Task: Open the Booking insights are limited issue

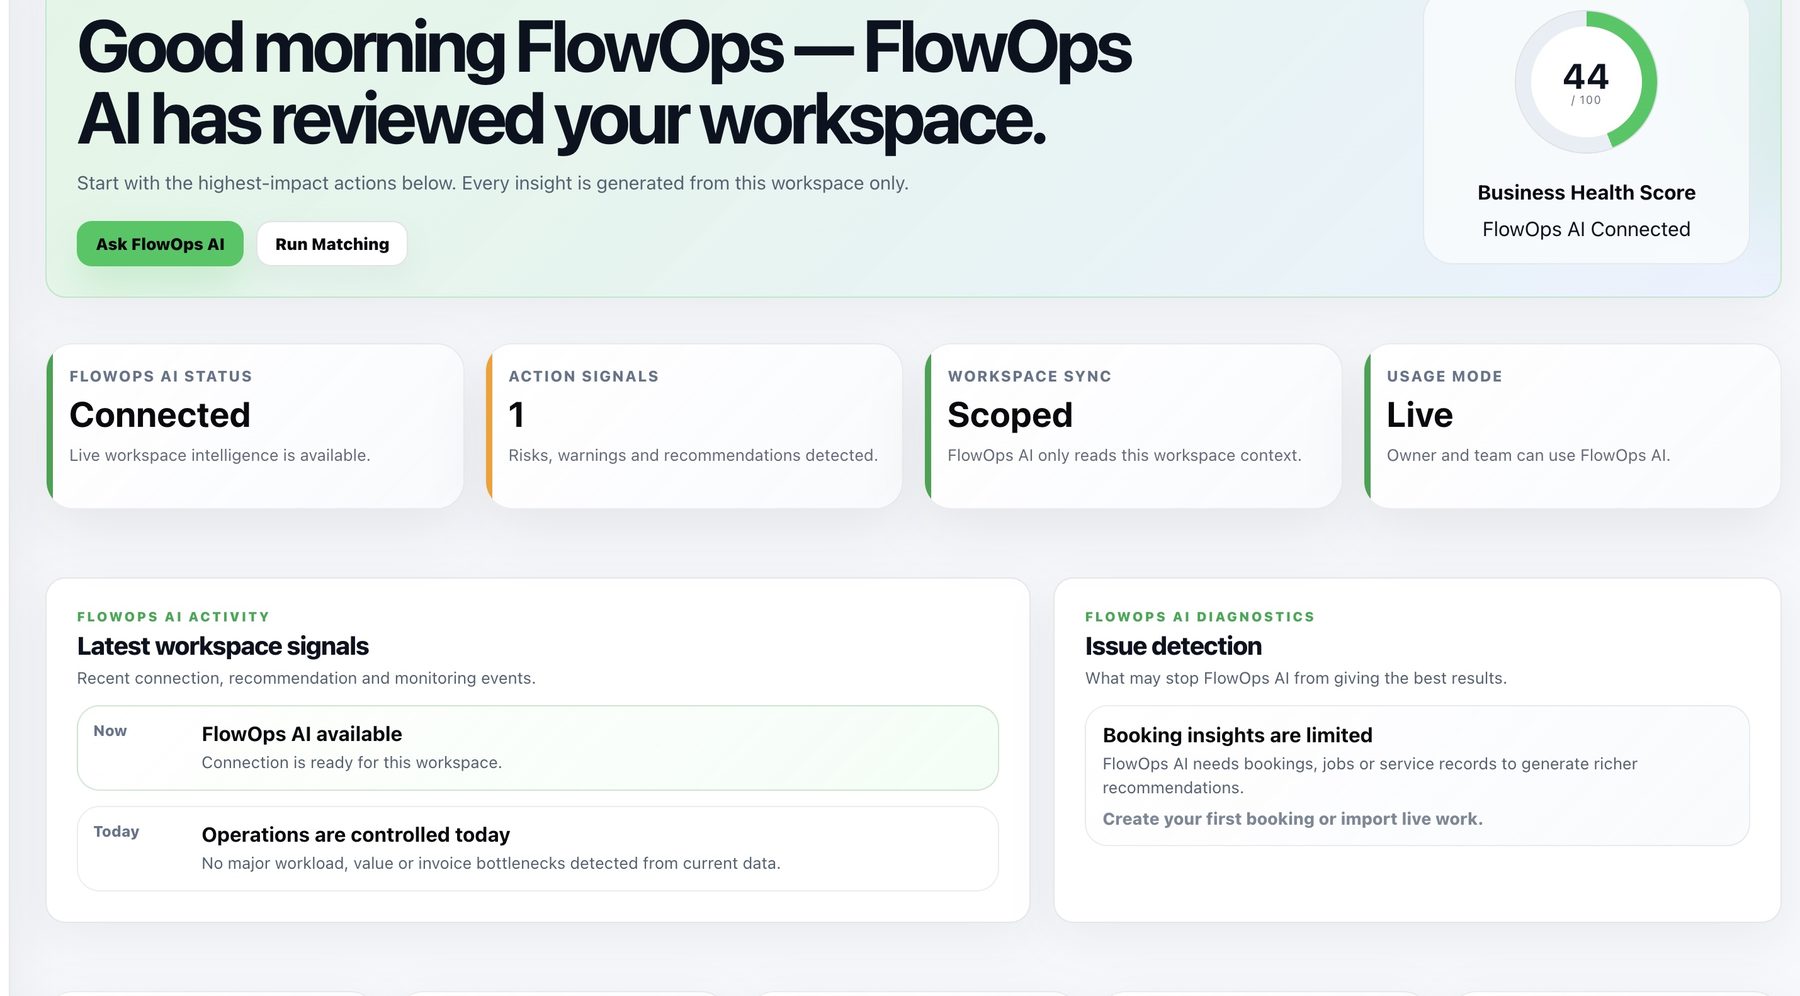Action: [x=1417, y=776]
